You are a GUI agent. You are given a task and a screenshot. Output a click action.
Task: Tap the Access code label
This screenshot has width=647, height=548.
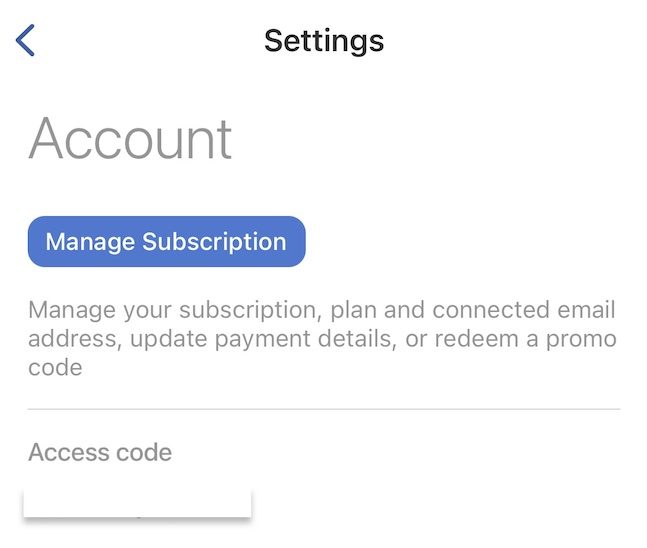pyautogui.click(x=100, y=452)
